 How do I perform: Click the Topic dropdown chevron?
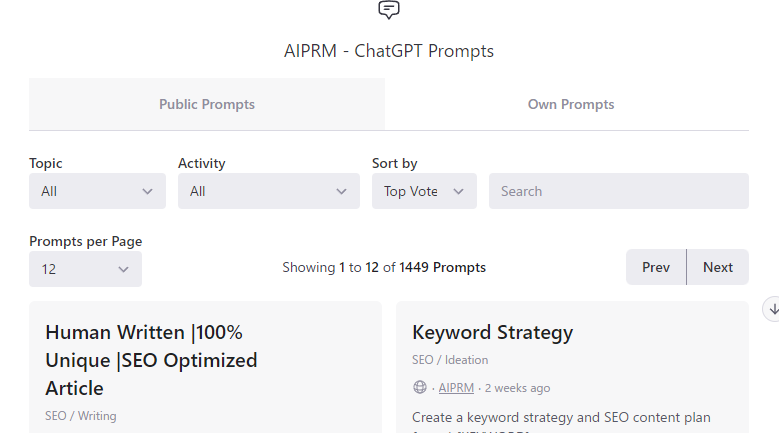[x=147, y=191]
